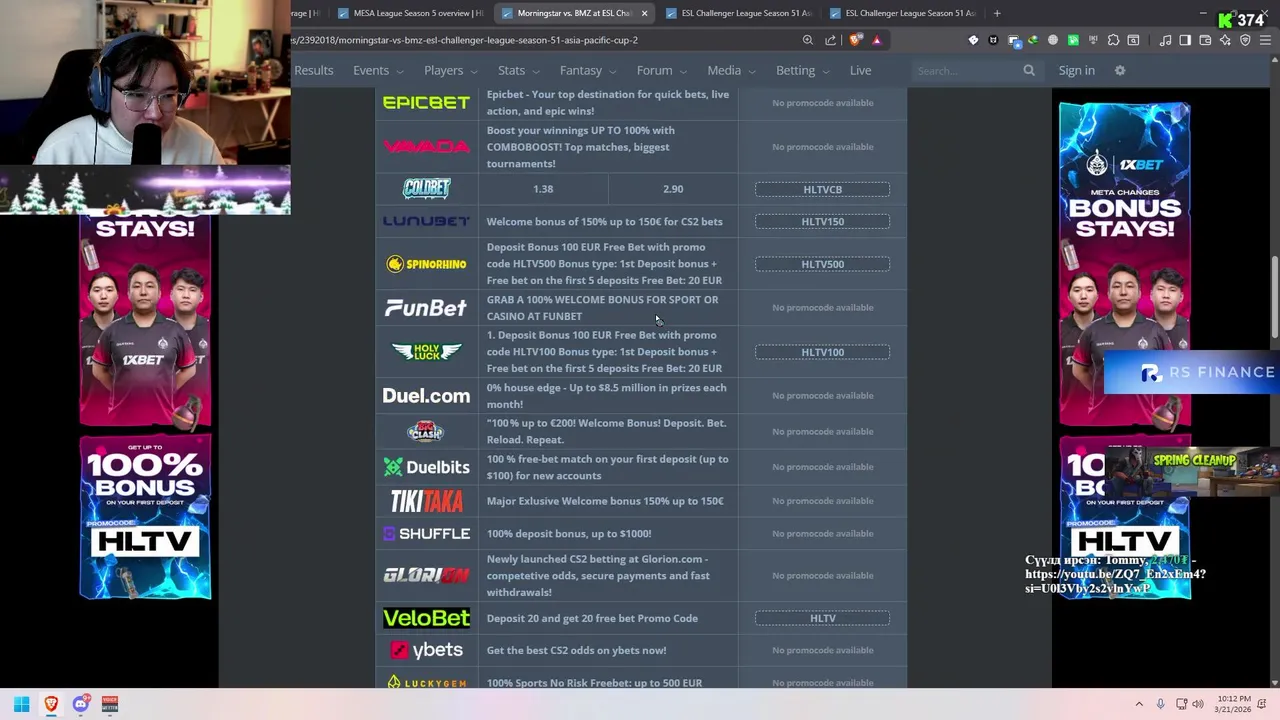
Task: Click the share page icon in the address bar
Action: (x=830, y=40)
